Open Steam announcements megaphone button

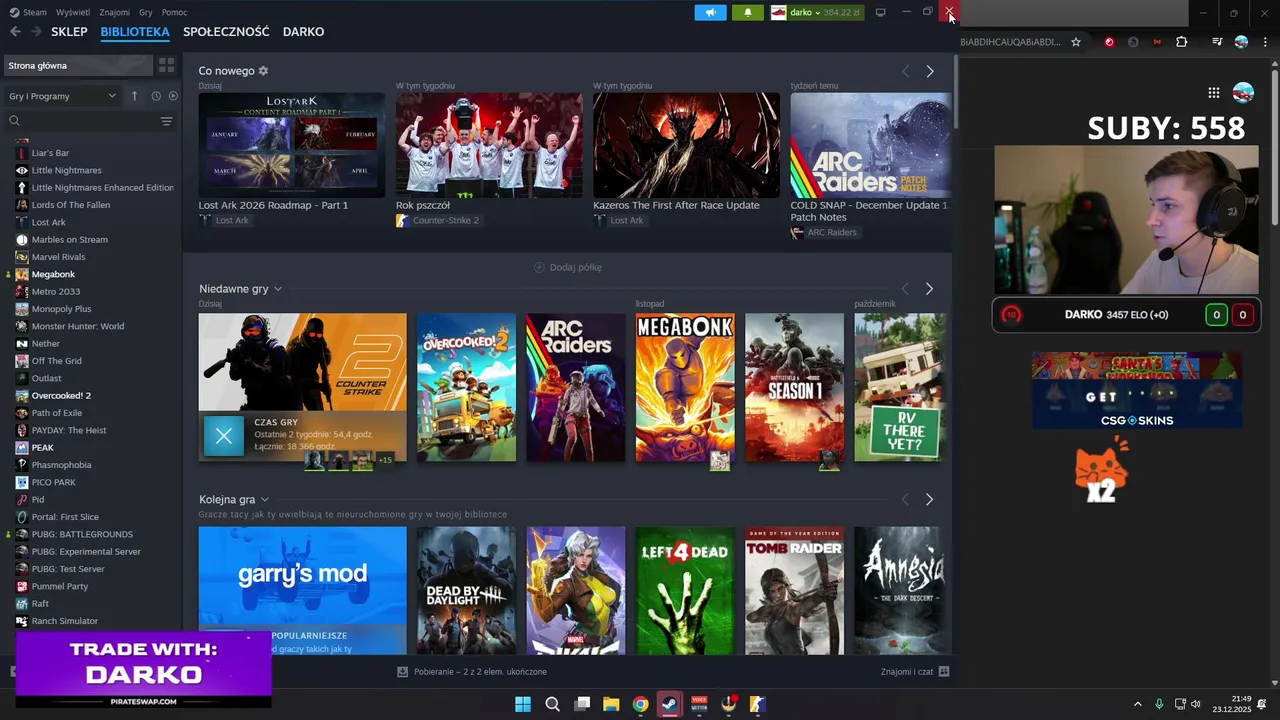(711, 12)
